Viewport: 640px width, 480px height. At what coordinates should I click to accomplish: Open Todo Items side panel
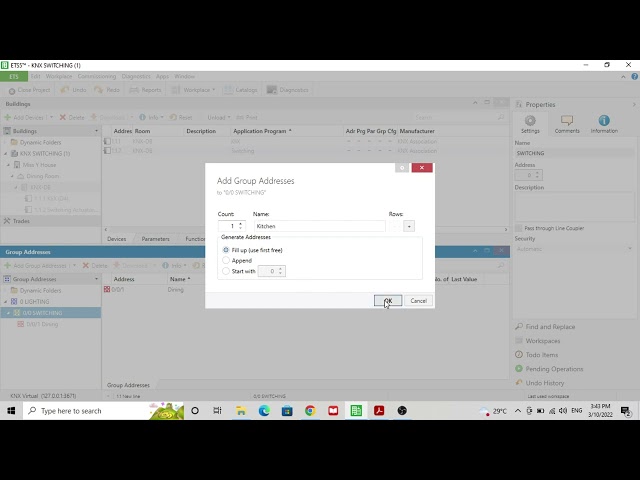pos(541,355)
